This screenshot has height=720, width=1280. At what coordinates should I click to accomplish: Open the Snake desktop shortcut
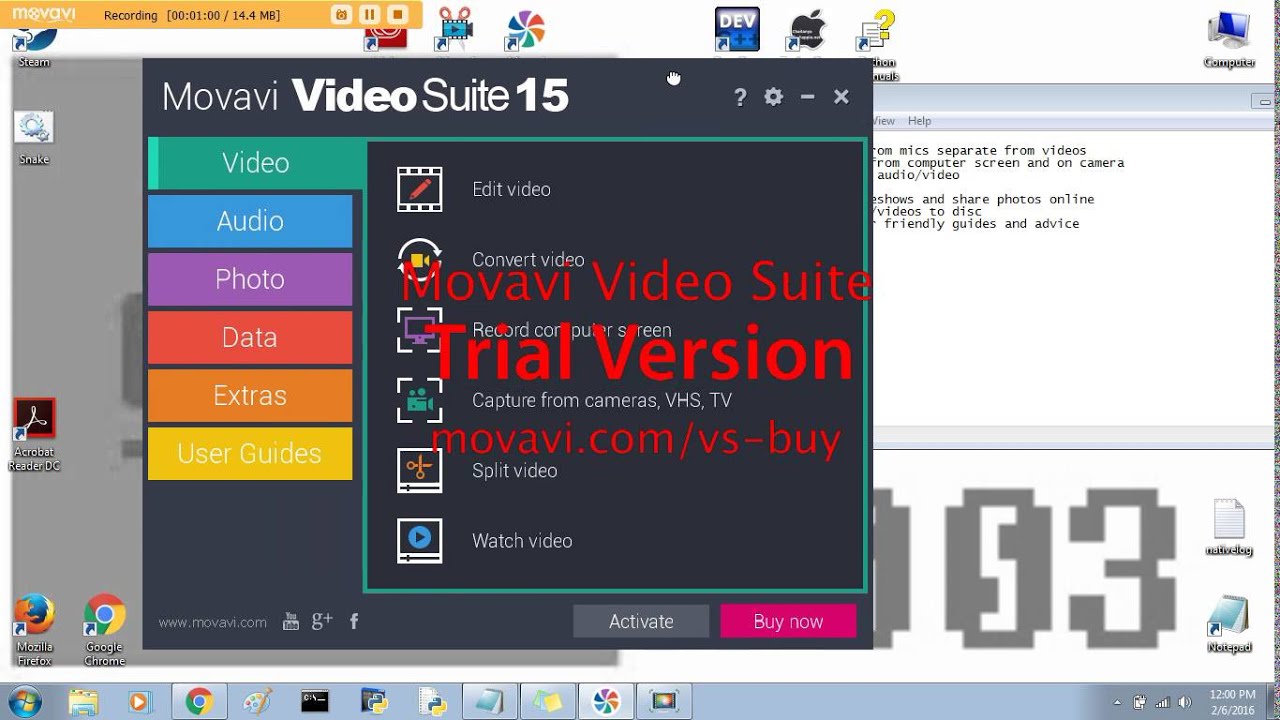click(34, 138)
